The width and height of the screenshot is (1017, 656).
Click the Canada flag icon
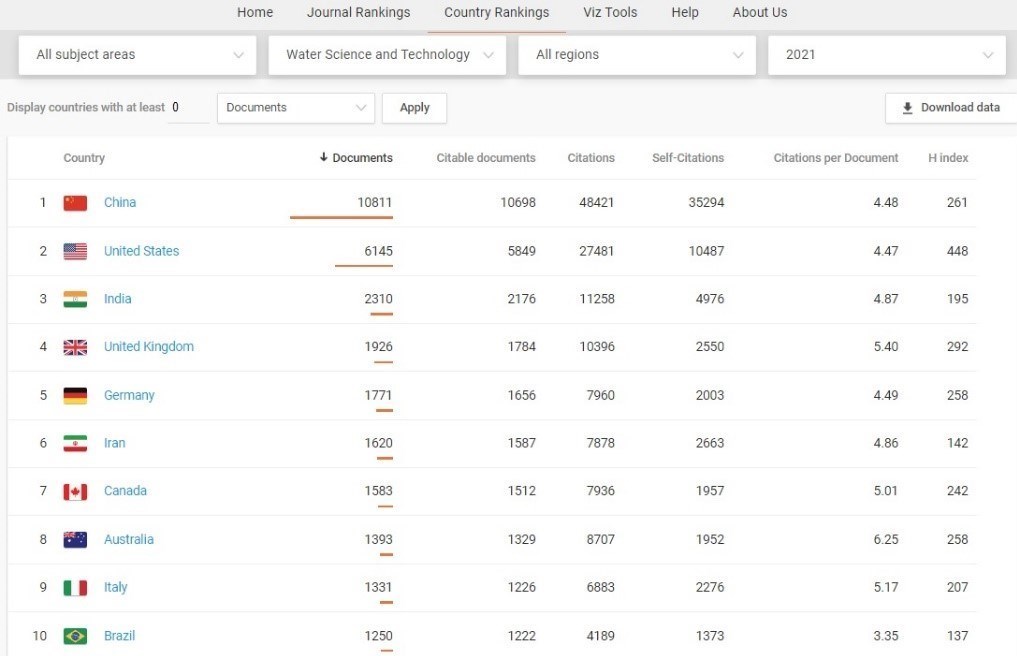(75, 491)
